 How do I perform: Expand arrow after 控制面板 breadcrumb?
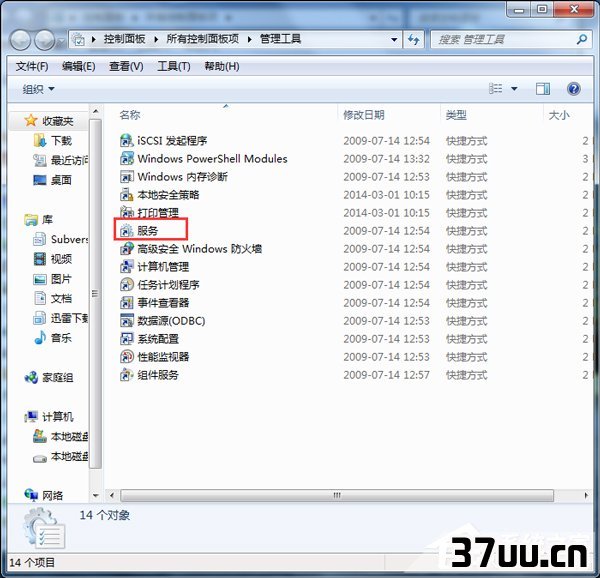(x=156, y=39)
